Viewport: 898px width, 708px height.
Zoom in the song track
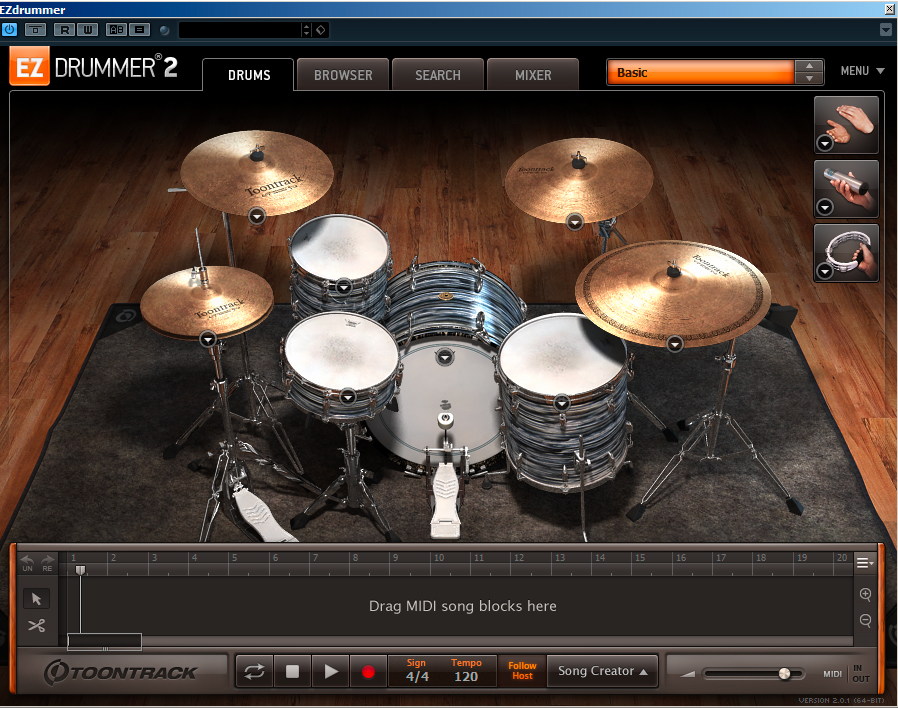tap(865, 595)
